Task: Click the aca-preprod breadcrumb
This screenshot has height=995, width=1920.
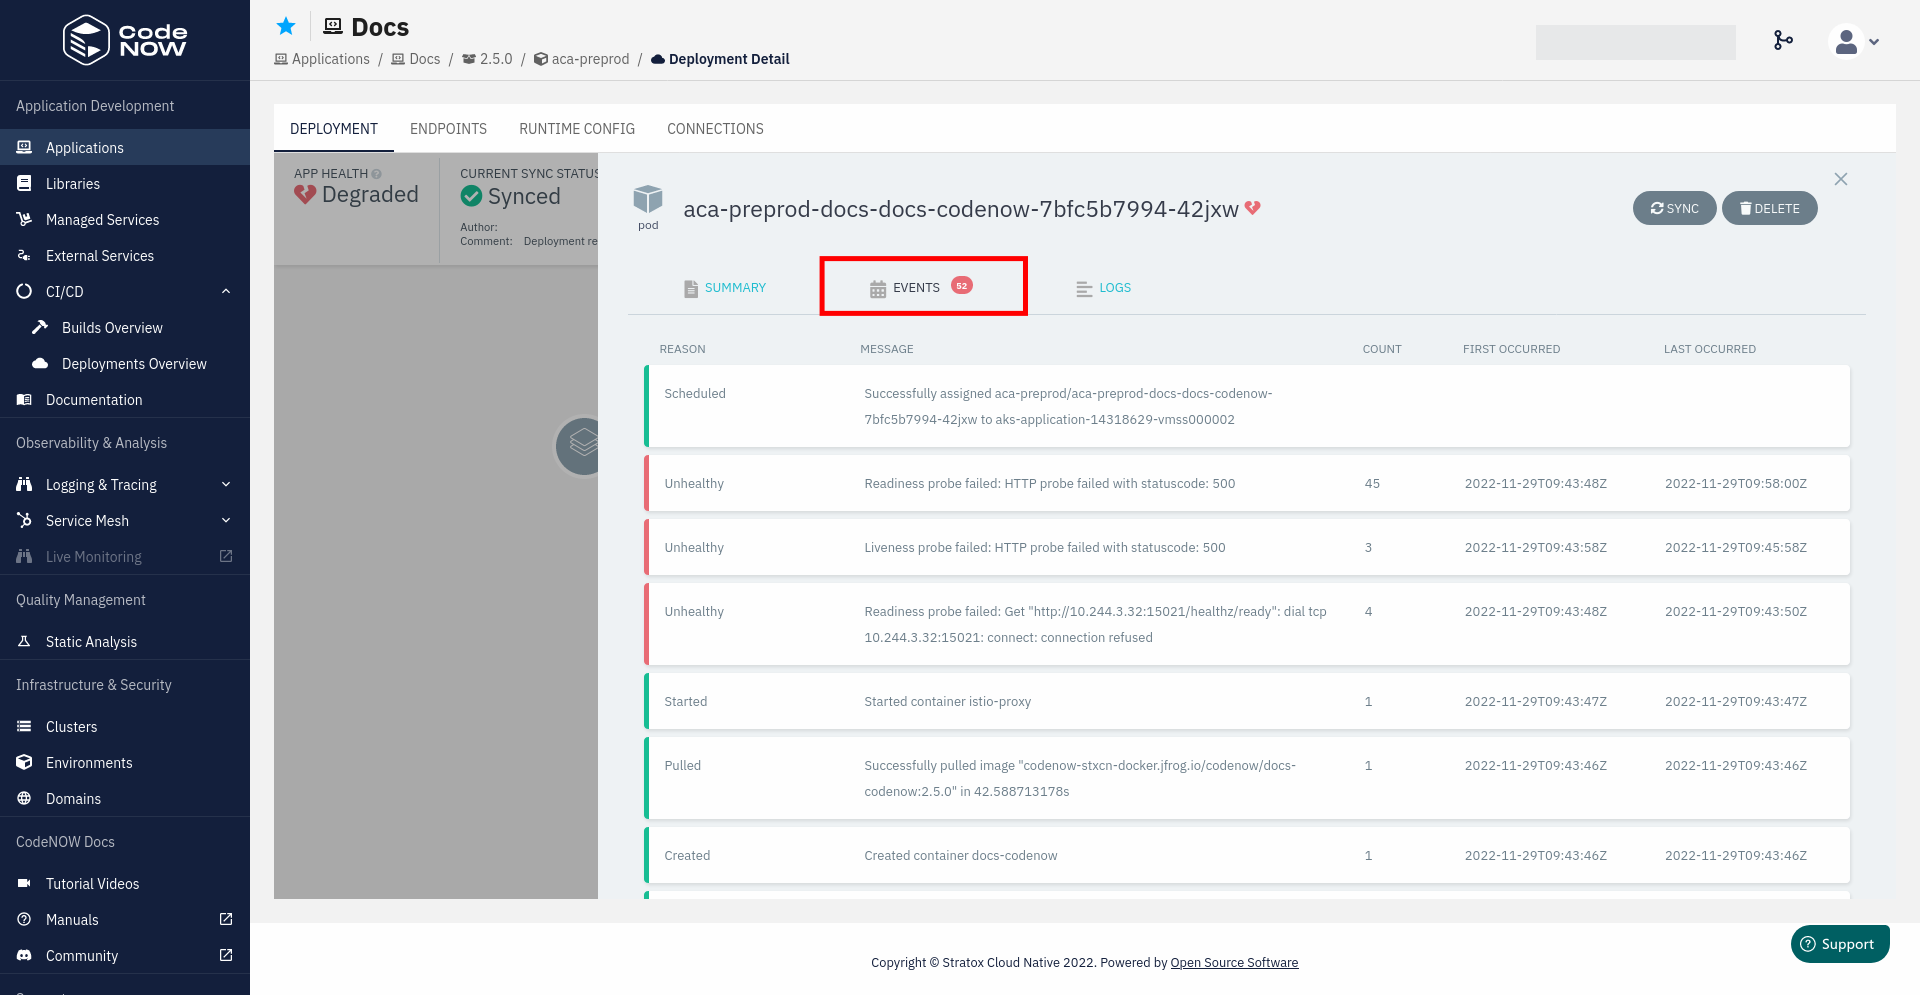Action: point(582,59)
